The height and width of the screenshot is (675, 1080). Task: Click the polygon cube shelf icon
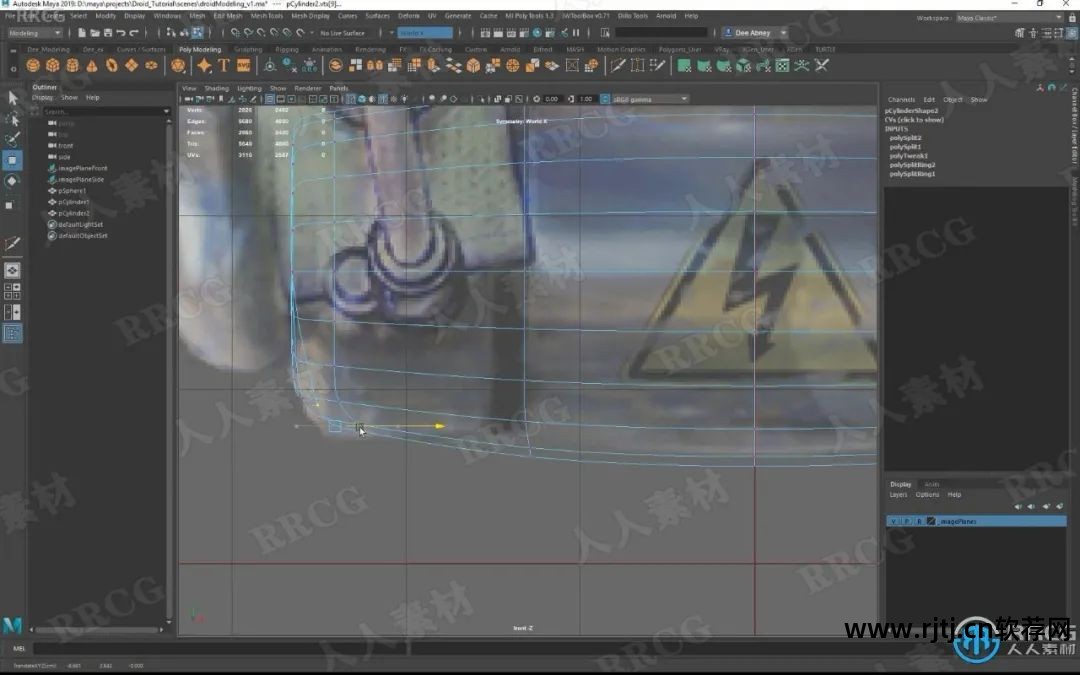click(52, 66)
